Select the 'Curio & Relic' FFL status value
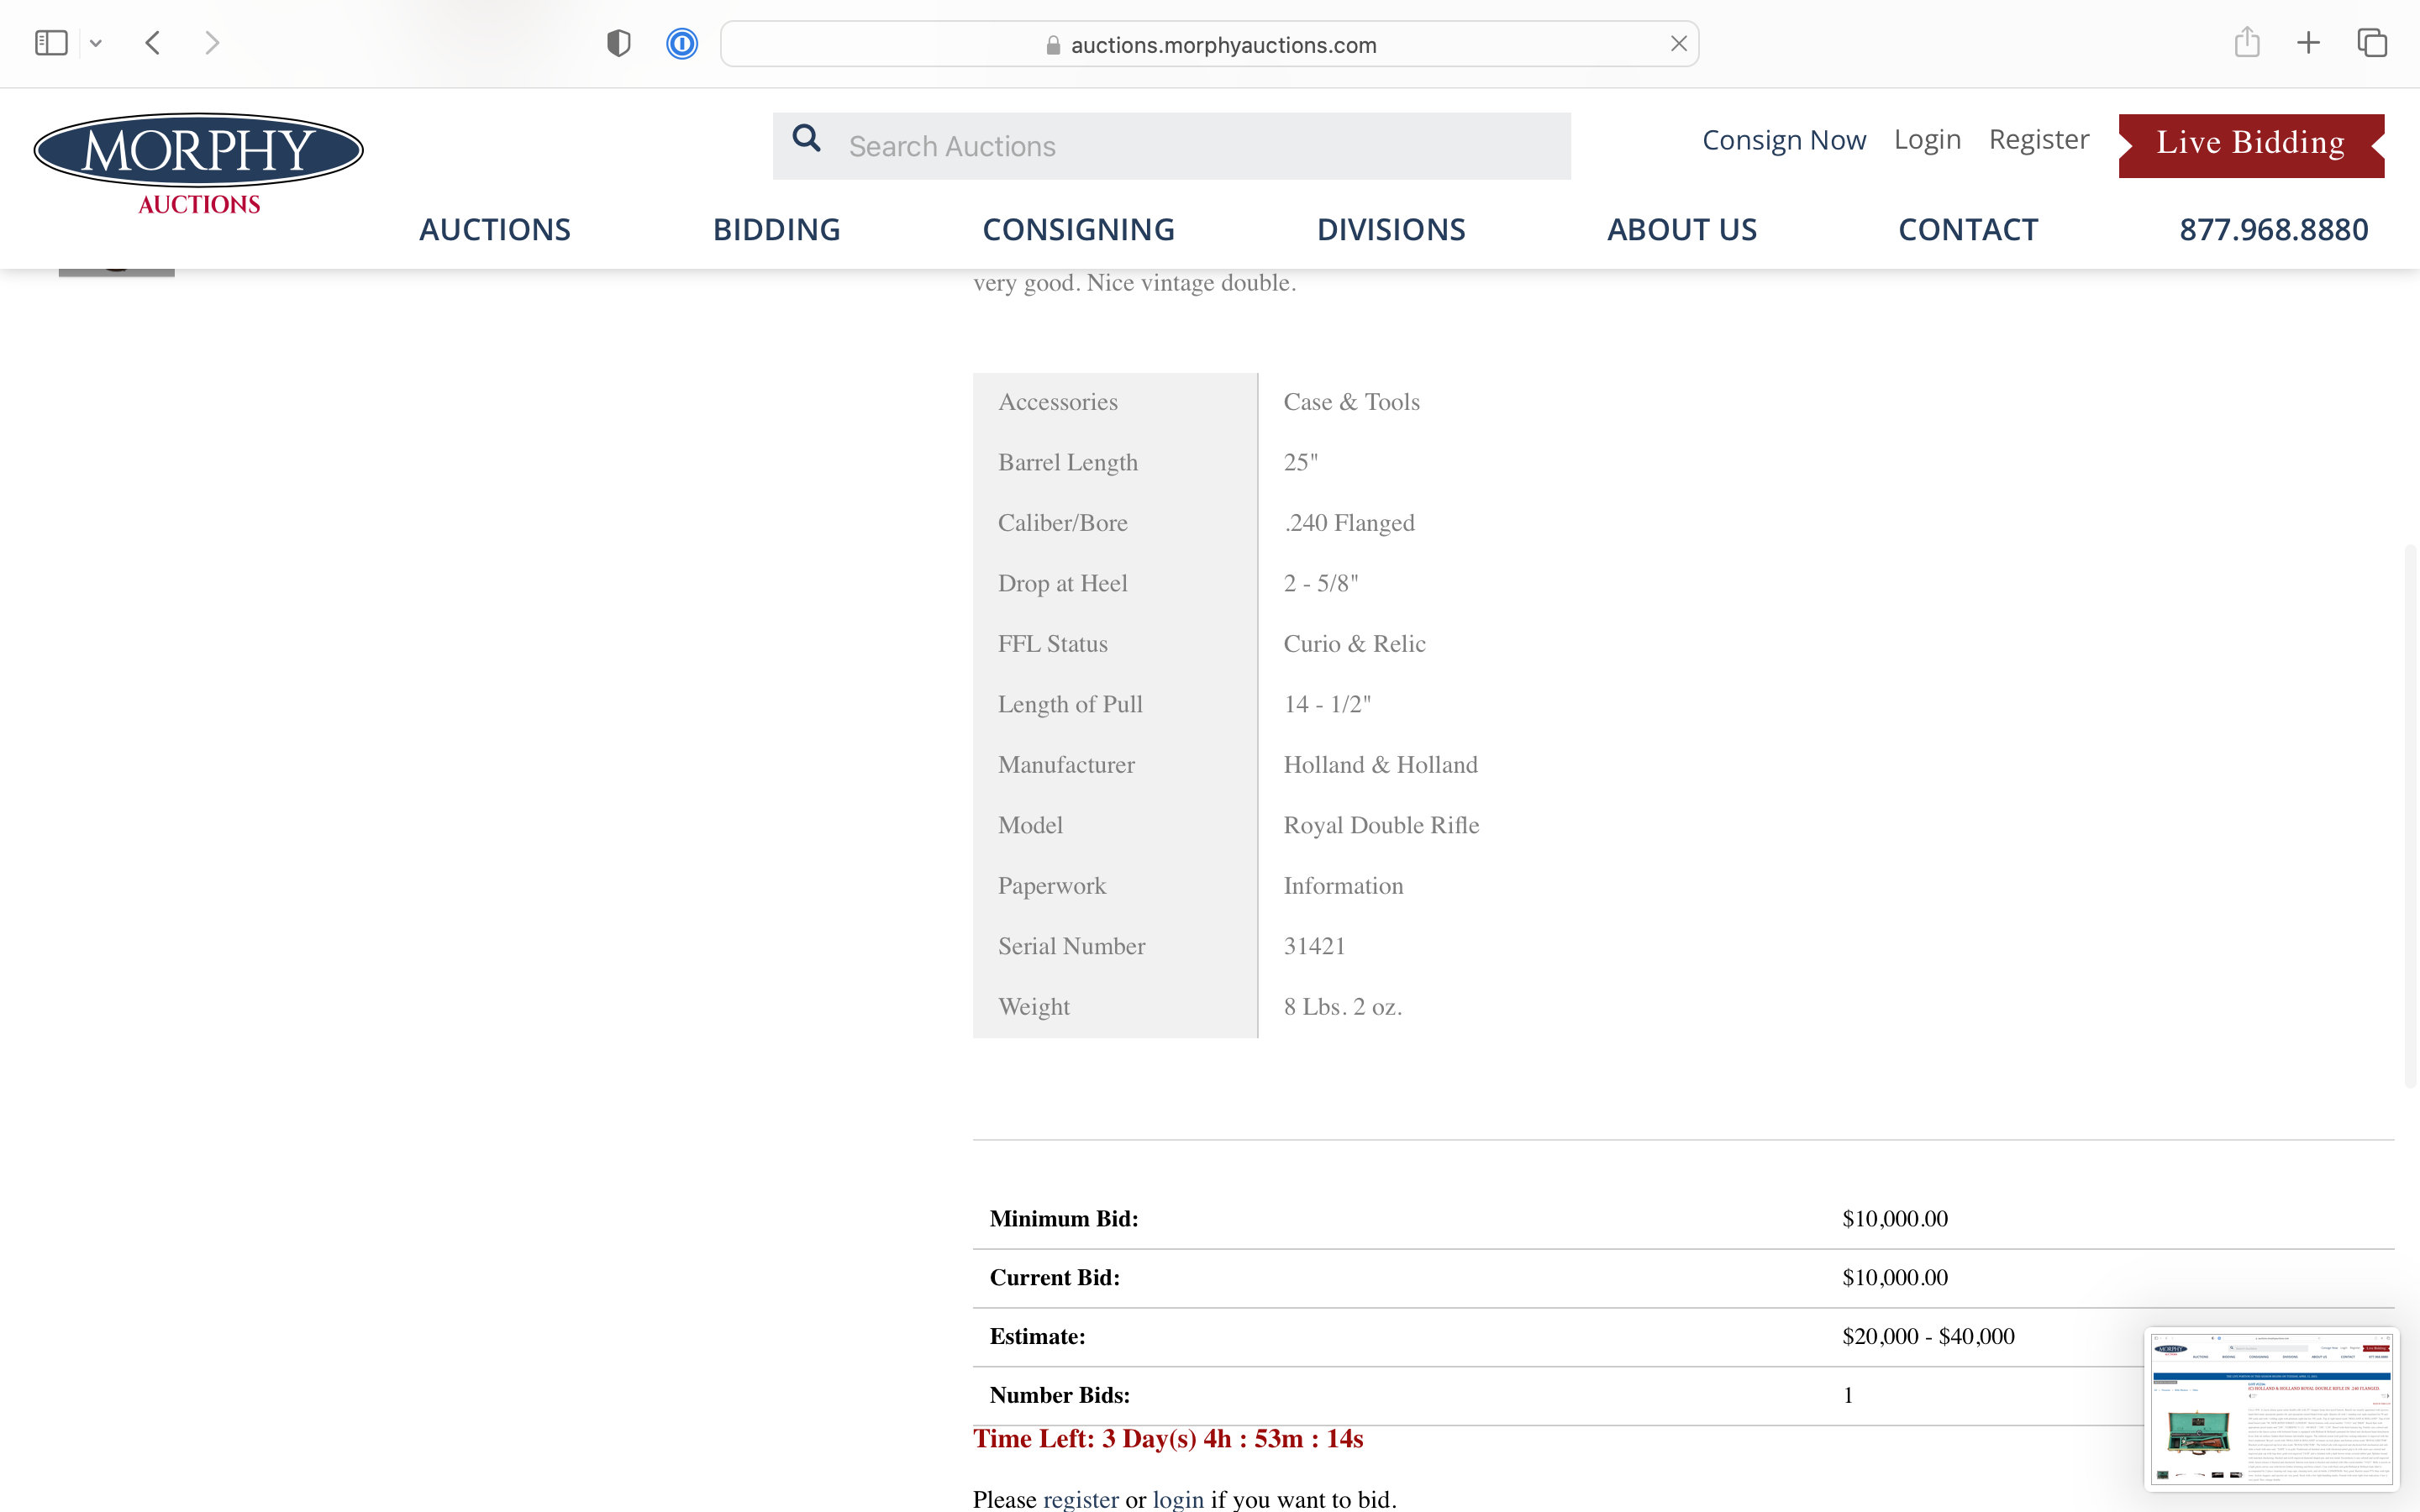This screenshot has width=2420, height=1512. (1354, 644)
